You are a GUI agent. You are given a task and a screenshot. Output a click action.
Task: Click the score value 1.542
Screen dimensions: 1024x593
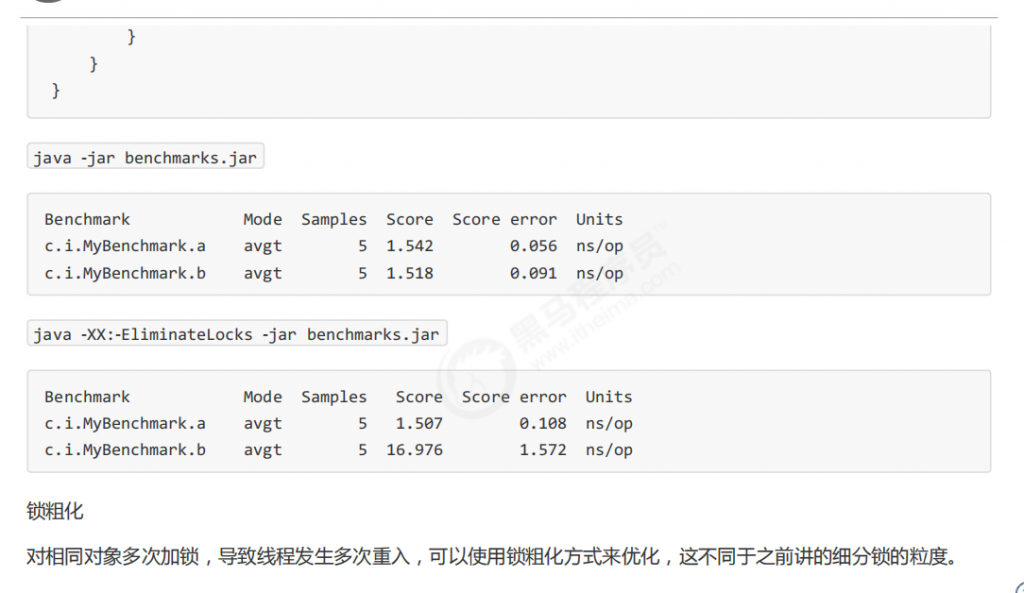[x=410, y=246]
